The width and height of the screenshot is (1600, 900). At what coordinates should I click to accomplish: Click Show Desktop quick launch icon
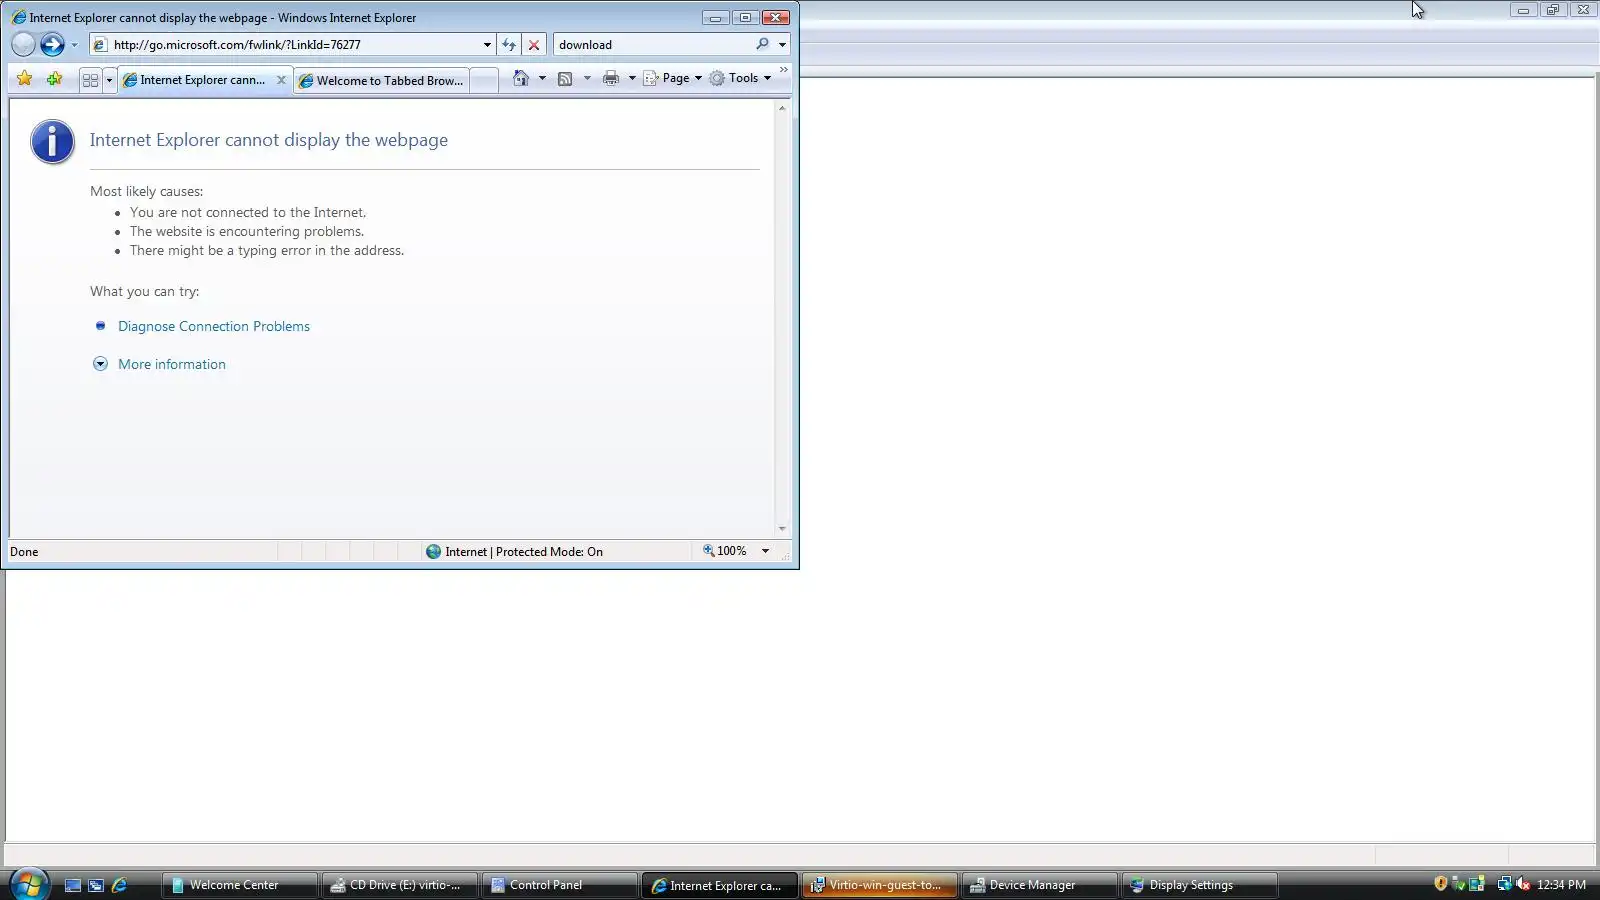(73, 885)
